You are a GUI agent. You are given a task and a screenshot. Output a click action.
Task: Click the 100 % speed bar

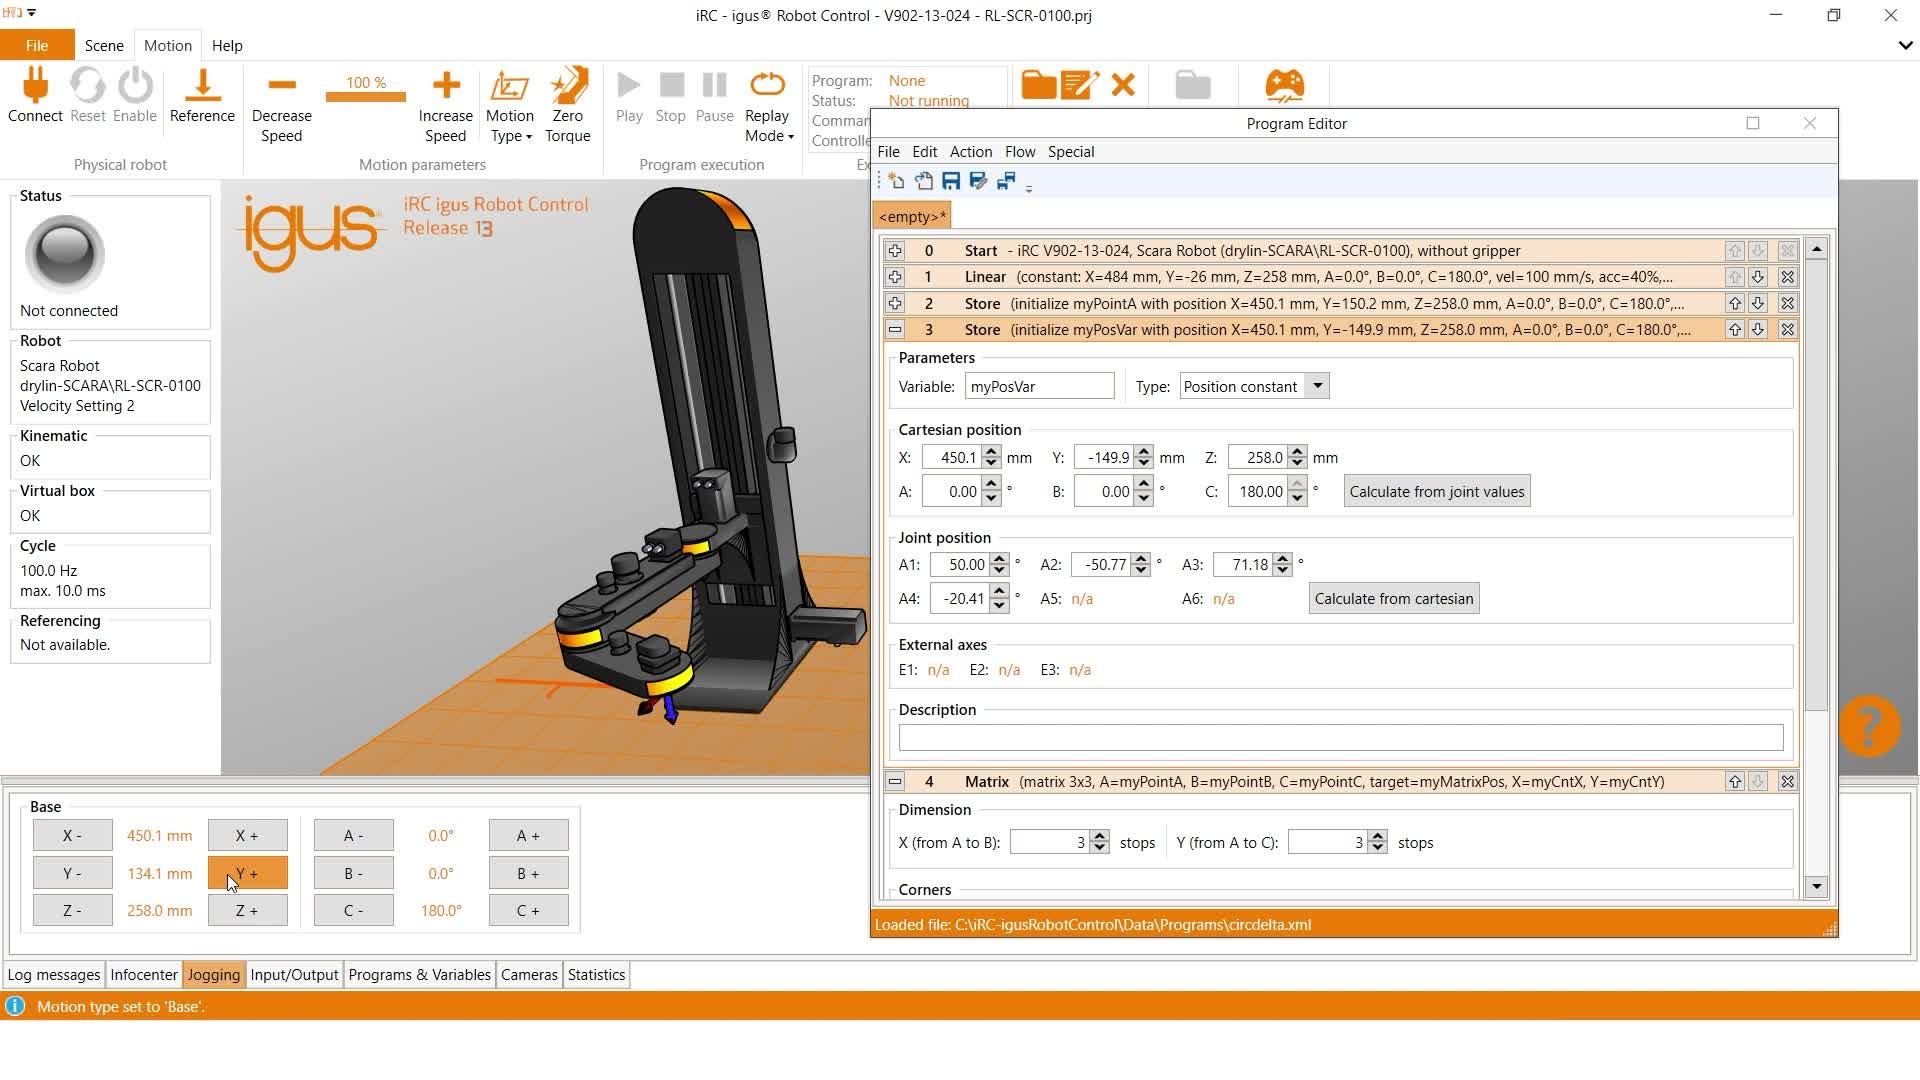click(366, 96)
